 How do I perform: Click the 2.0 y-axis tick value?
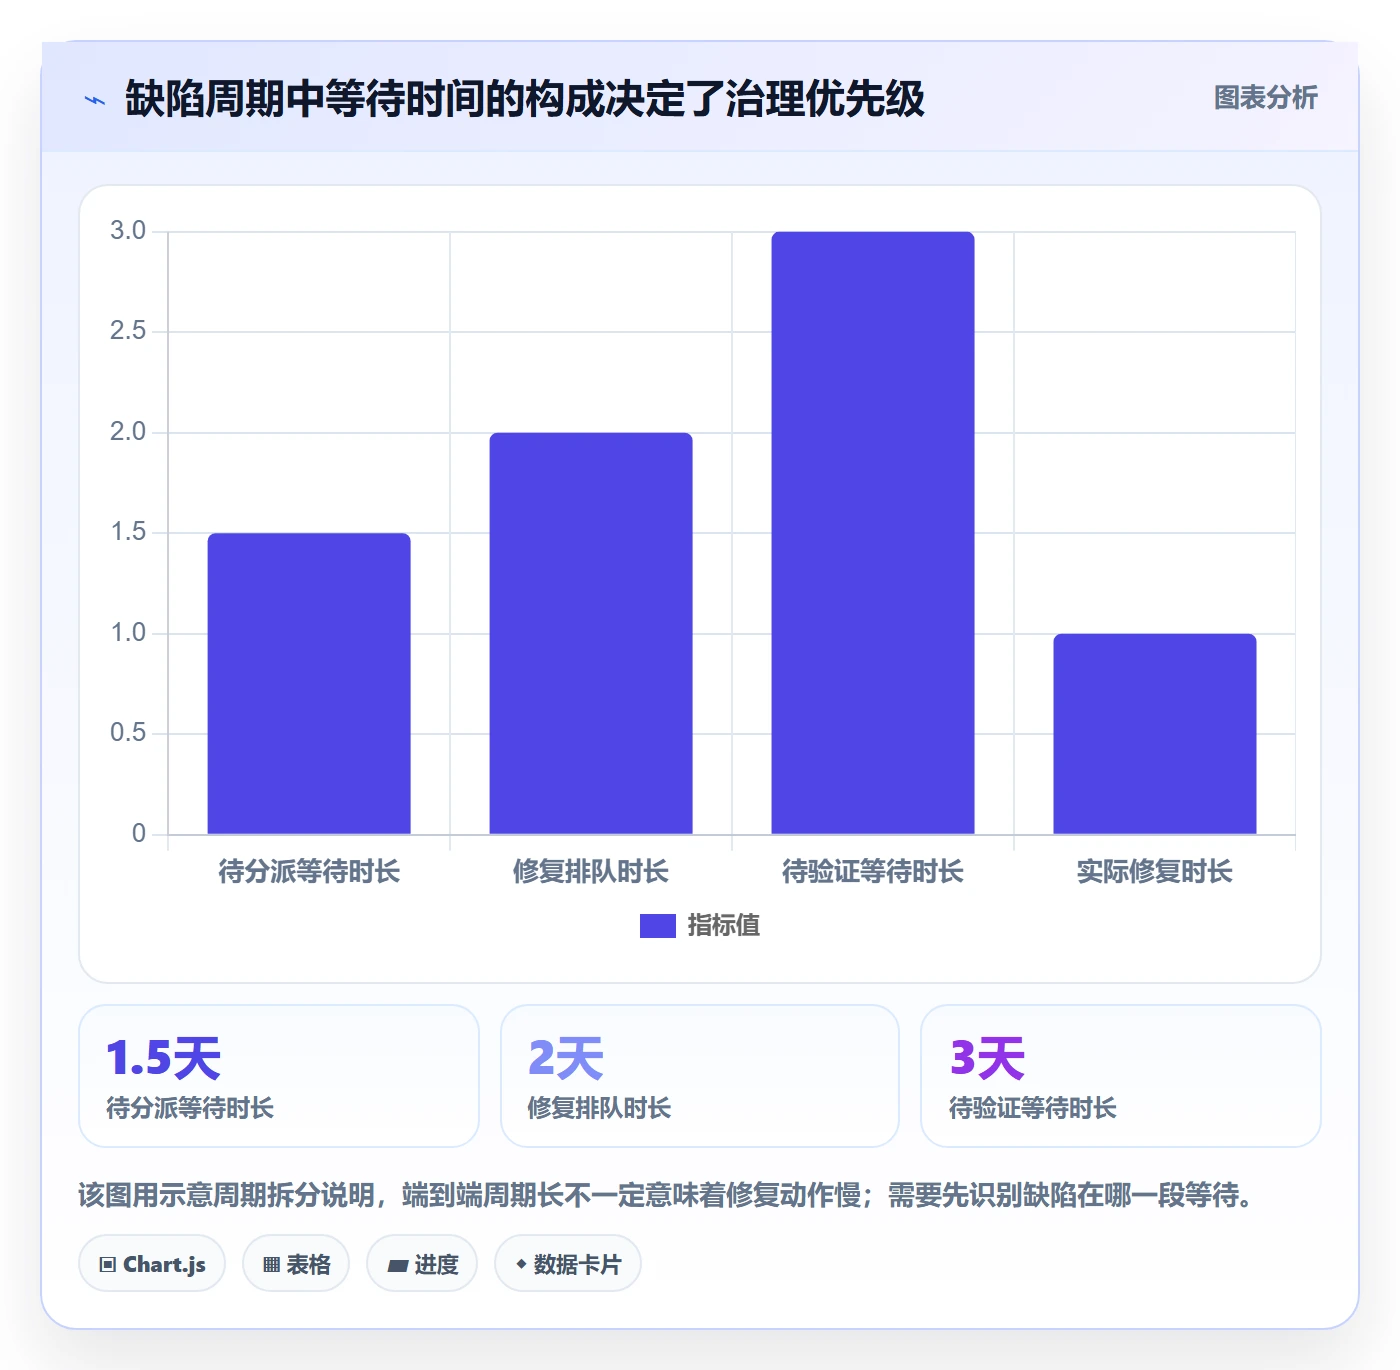(128, 432)
